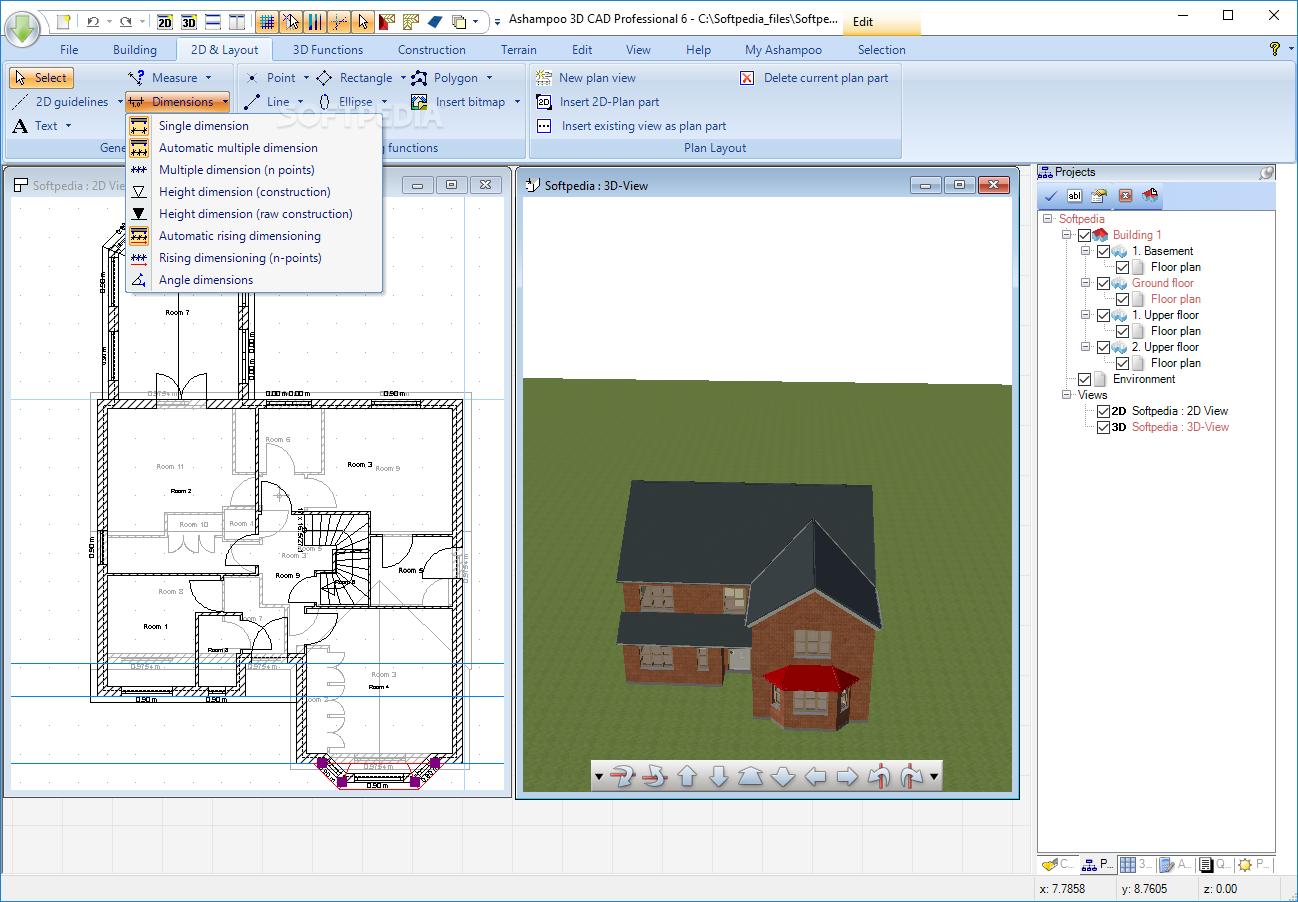Tile windows vertically icon

(236, 21)
